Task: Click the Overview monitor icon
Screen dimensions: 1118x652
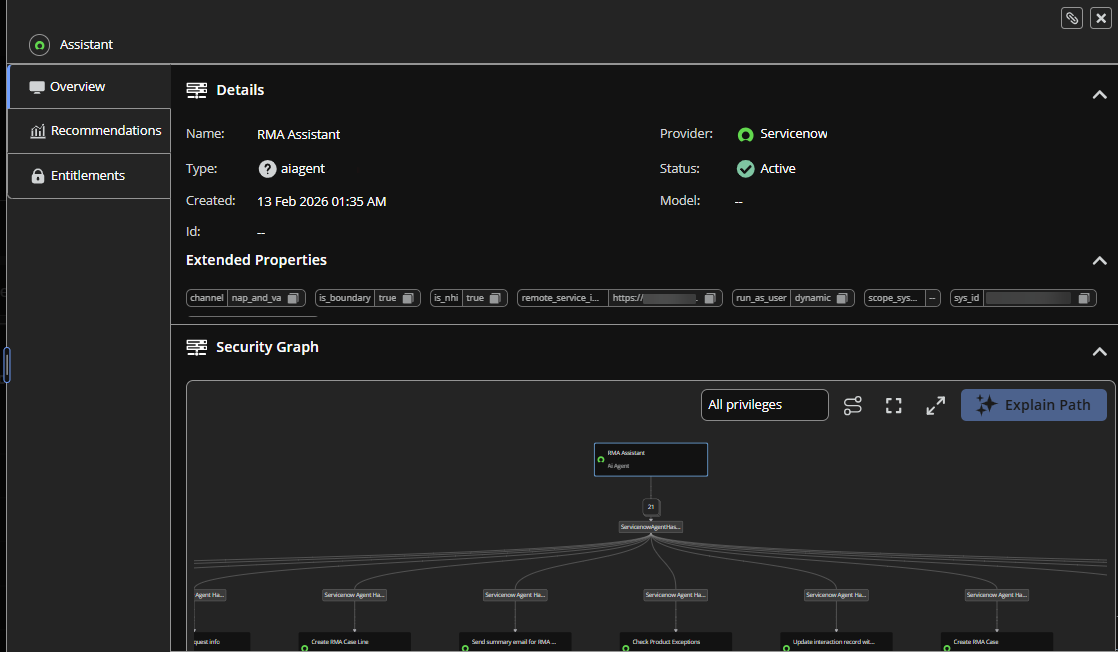Action: (x=37, y=88)
